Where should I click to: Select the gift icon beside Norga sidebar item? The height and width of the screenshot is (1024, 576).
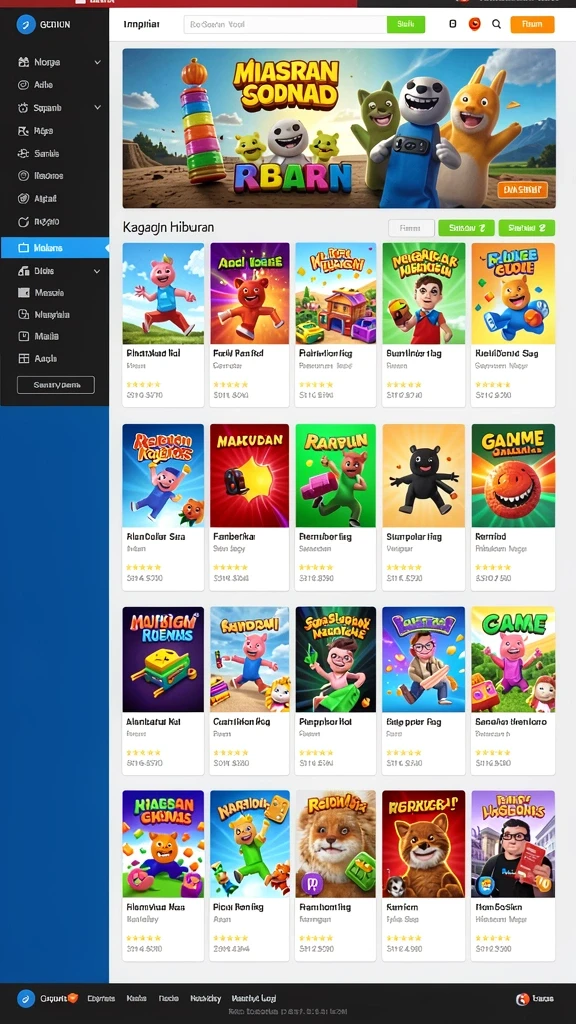24,62
